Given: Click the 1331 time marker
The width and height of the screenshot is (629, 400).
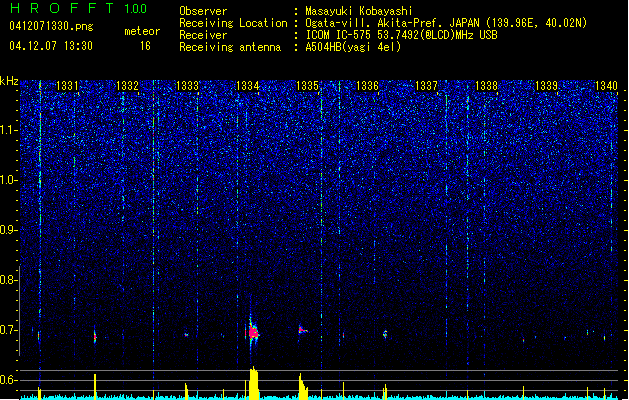Looking at the screenshot, I should pos(67,86).
